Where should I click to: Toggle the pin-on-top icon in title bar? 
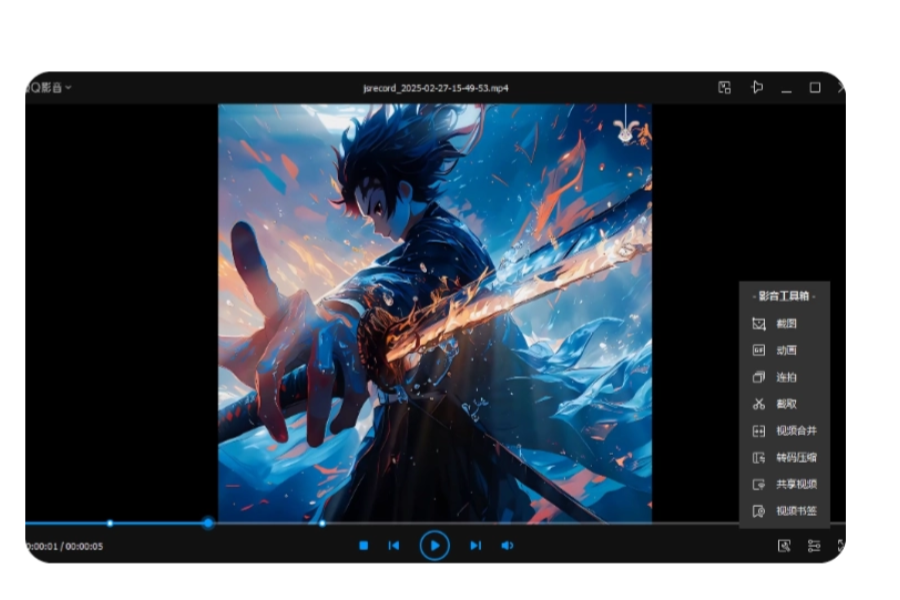pos(757,88)
